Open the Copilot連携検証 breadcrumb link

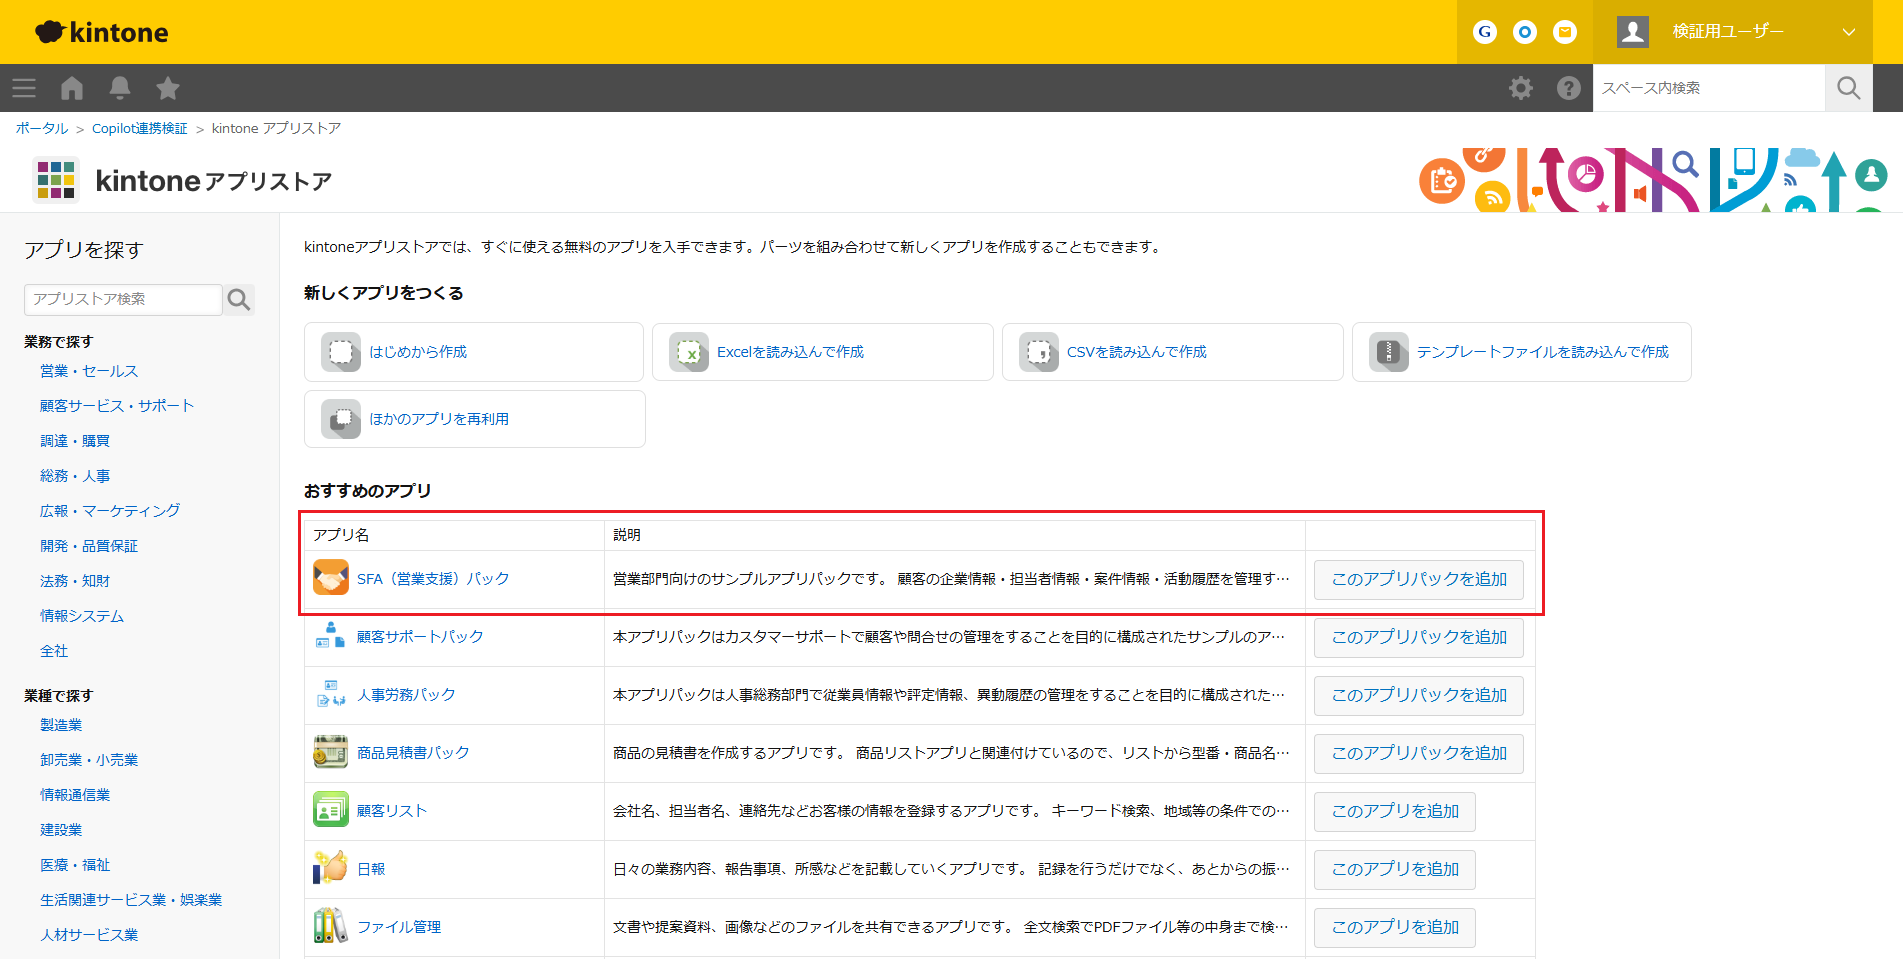[140, 128]
